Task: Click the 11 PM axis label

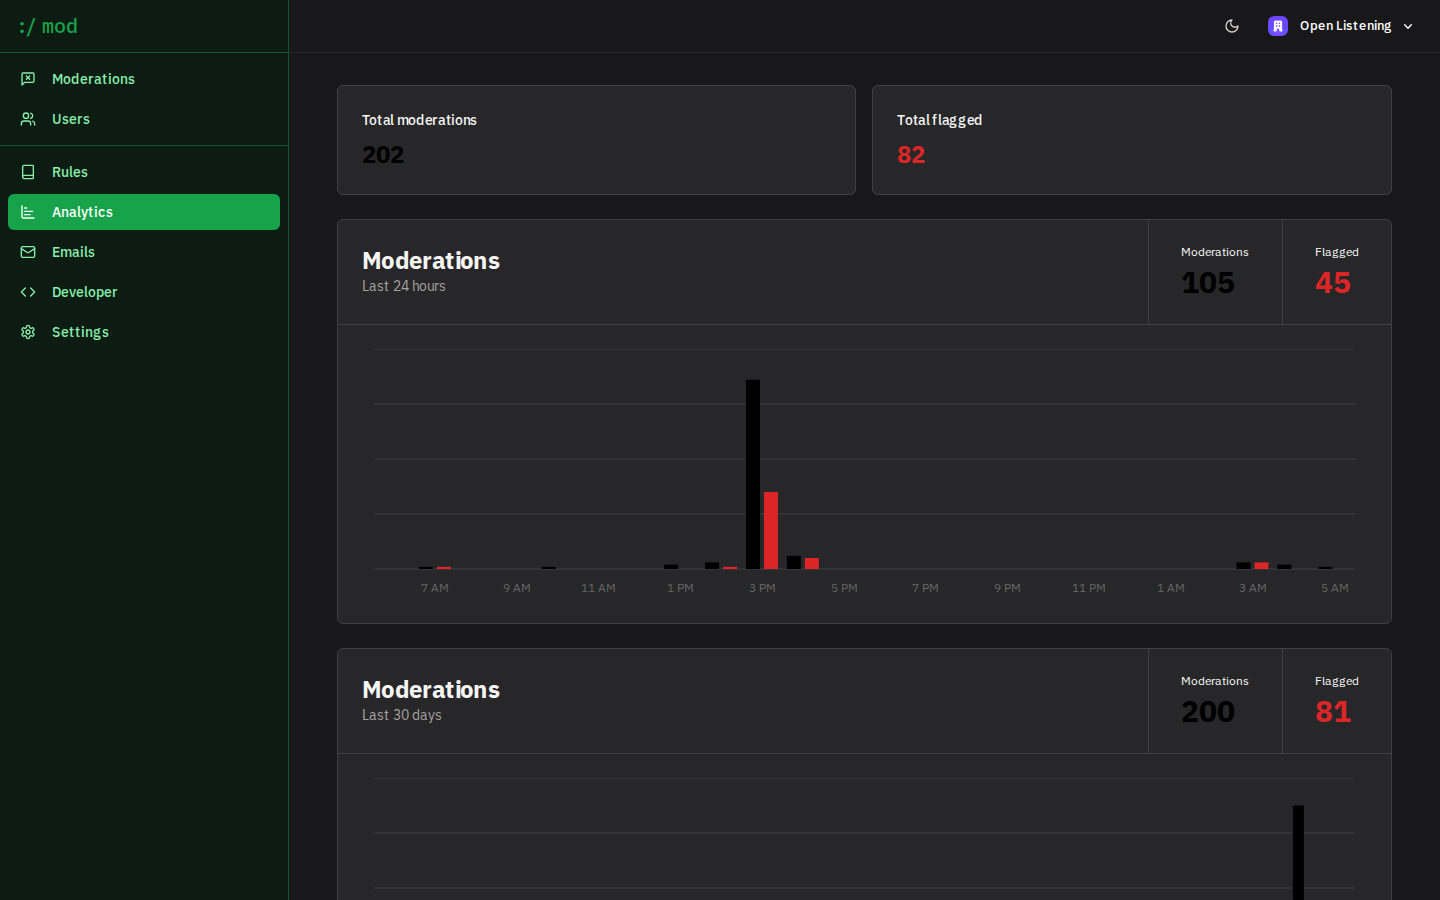Action: [x=1089, y=588]
